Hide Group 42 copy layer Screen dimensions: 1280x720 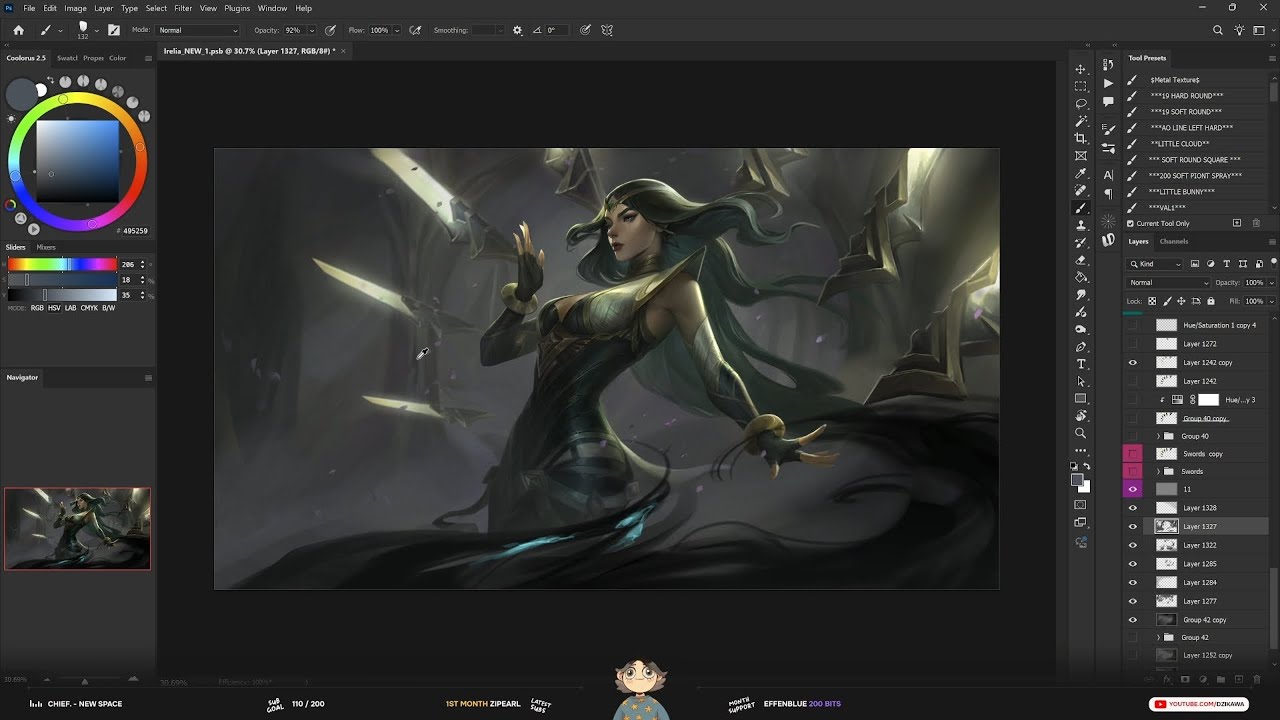click(1133, 620)
